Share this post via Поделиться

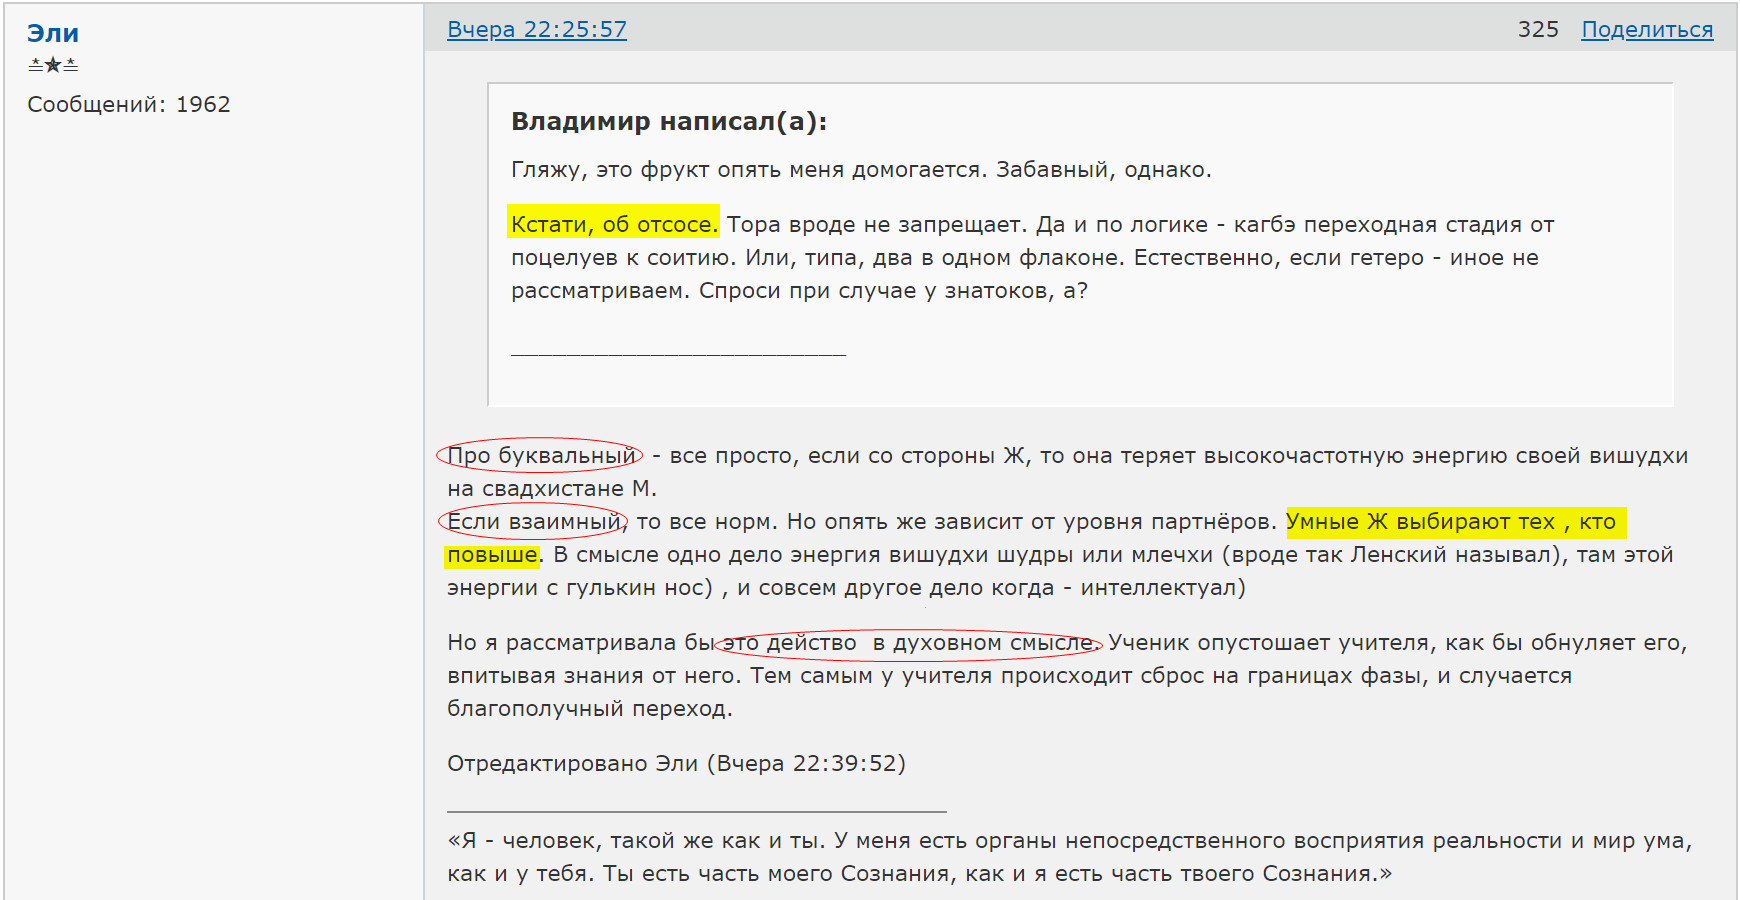tap(1647, 29)
